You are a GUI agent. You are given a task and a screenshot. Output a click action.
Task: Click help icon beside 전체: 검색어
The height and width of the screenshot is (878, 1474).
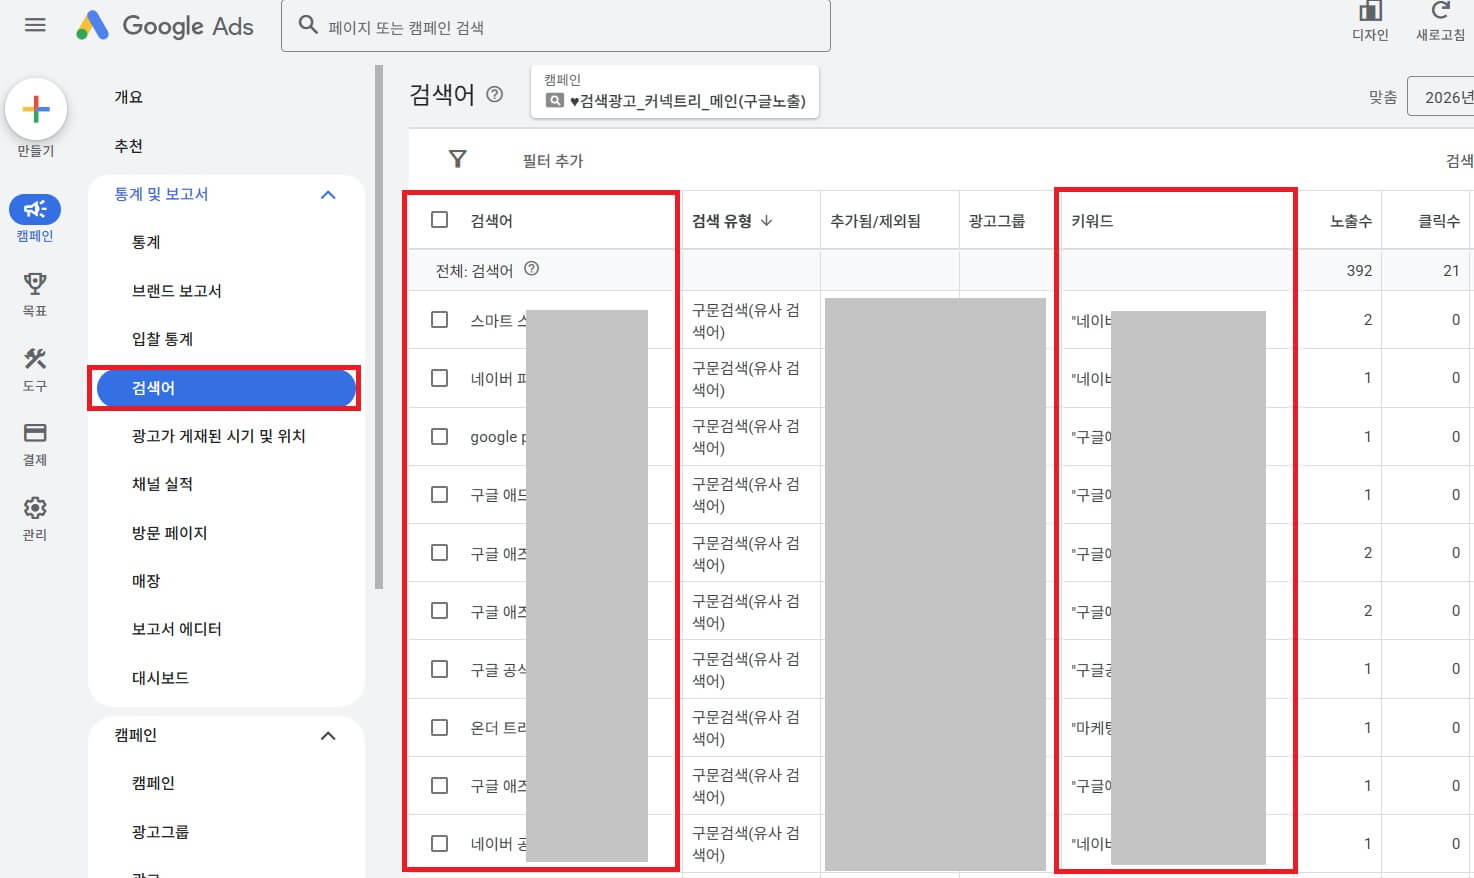point(532,269)
